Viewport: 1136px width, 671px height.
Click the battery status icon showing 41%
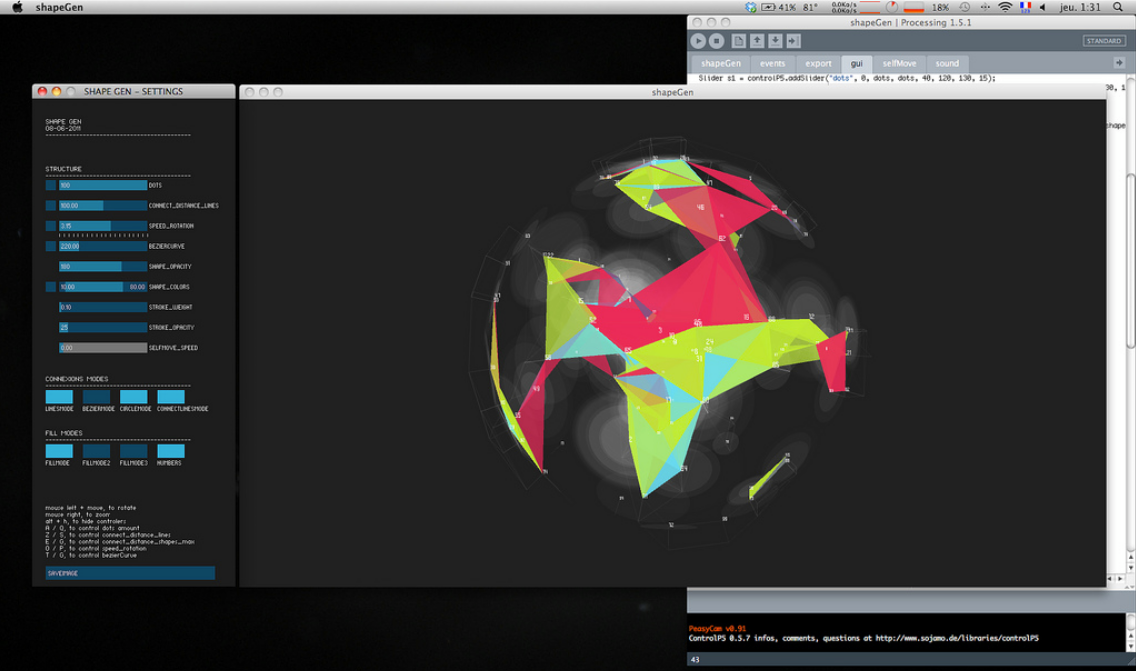[x=778, y=7]
